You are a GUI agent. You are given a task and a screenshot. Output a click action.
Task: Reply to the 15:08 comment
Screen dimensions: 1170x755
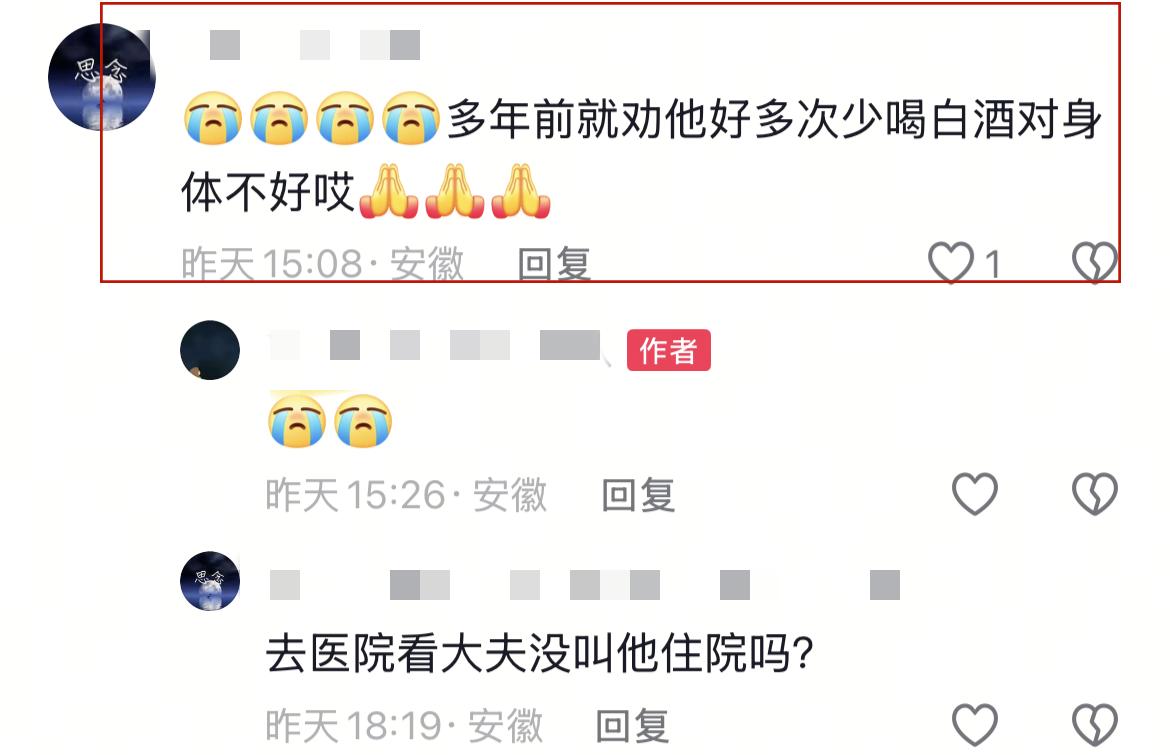(554, 263)
